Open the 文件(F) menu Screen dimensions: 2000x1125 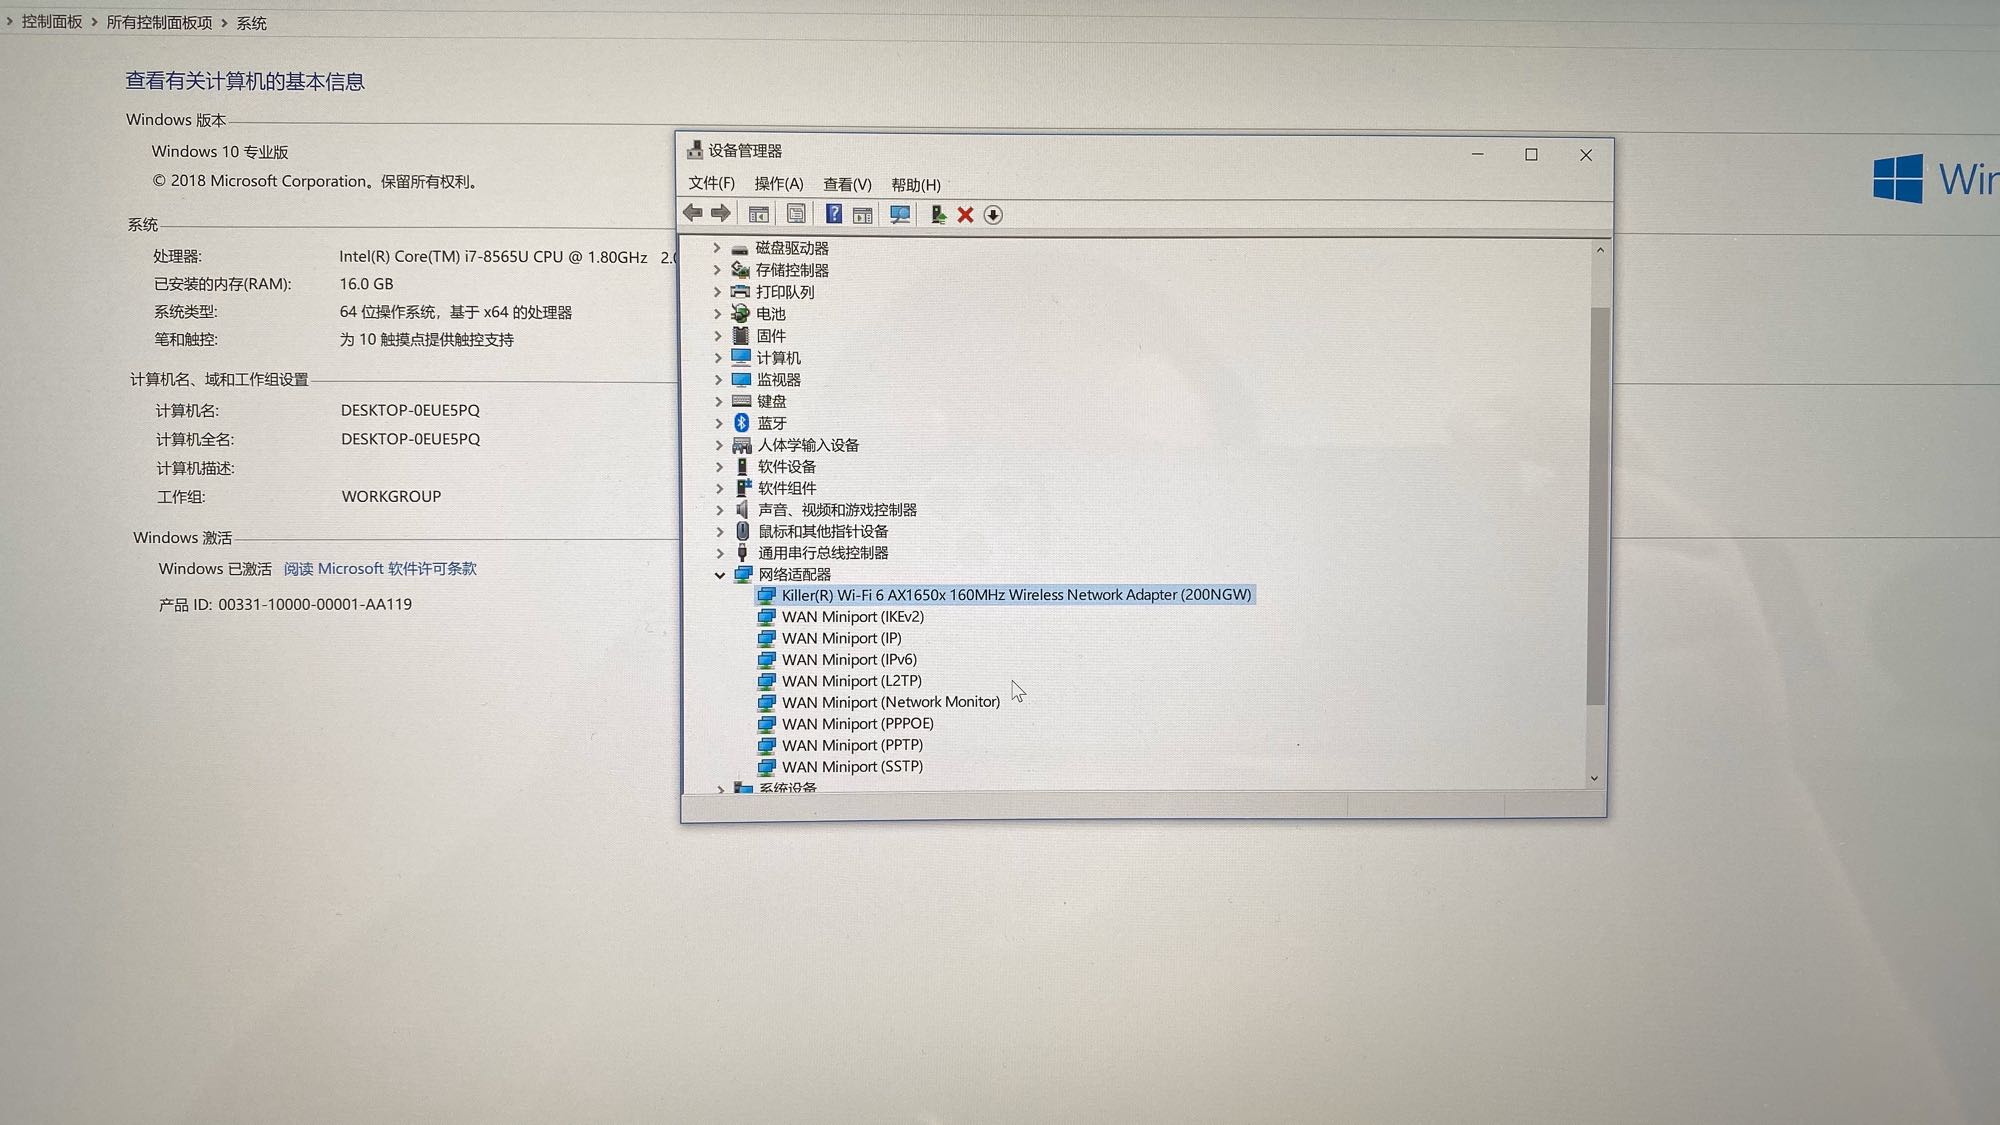pyautogui.click(x=711, y=184)
